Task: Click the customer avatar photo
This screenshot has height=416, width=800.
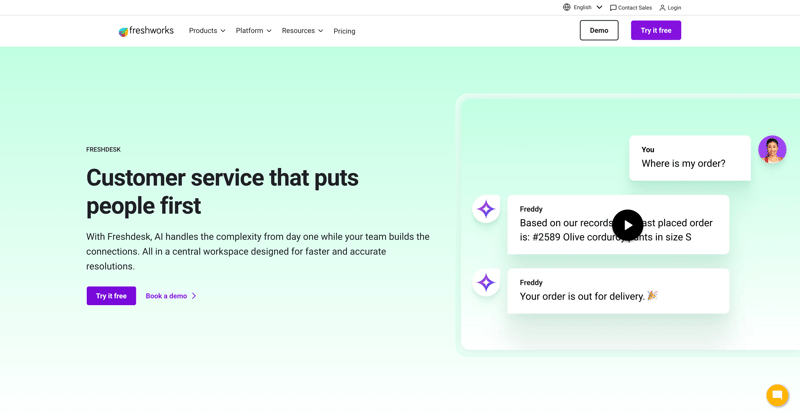Action: point(772,149)
